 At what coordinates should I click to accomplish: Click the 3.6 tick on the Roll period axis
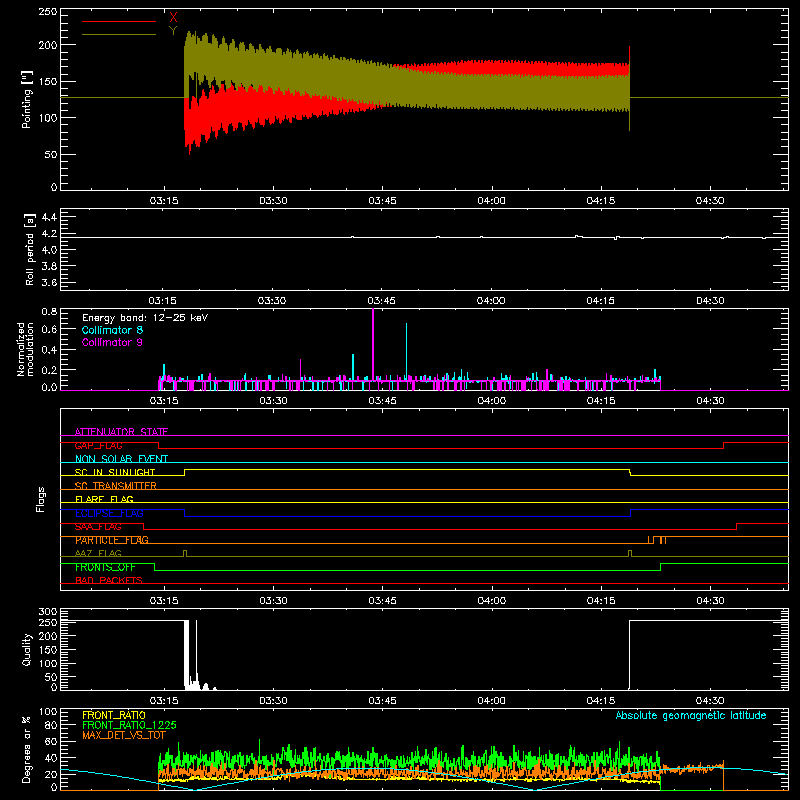49,282
